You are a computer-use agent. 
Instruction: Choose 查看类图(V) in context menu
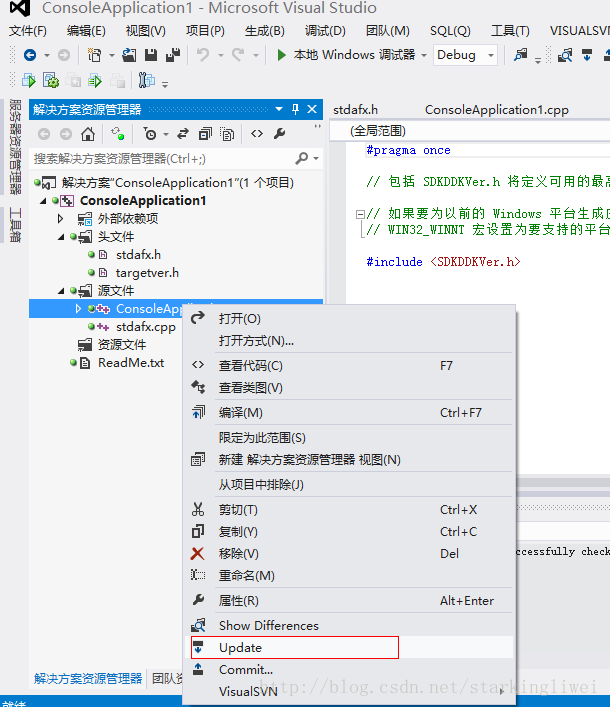(349, 388)
